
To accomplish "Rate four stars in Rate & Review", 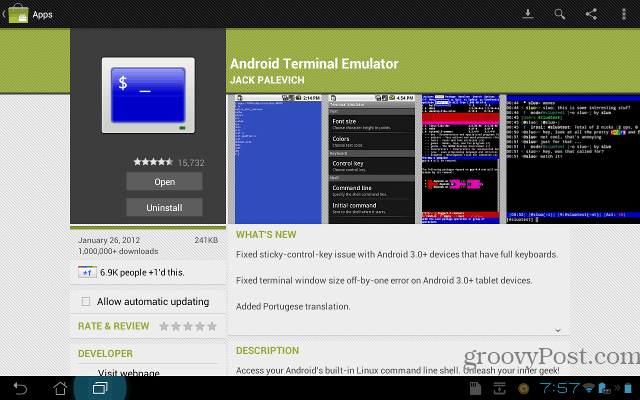I will [x=200, y=326].
